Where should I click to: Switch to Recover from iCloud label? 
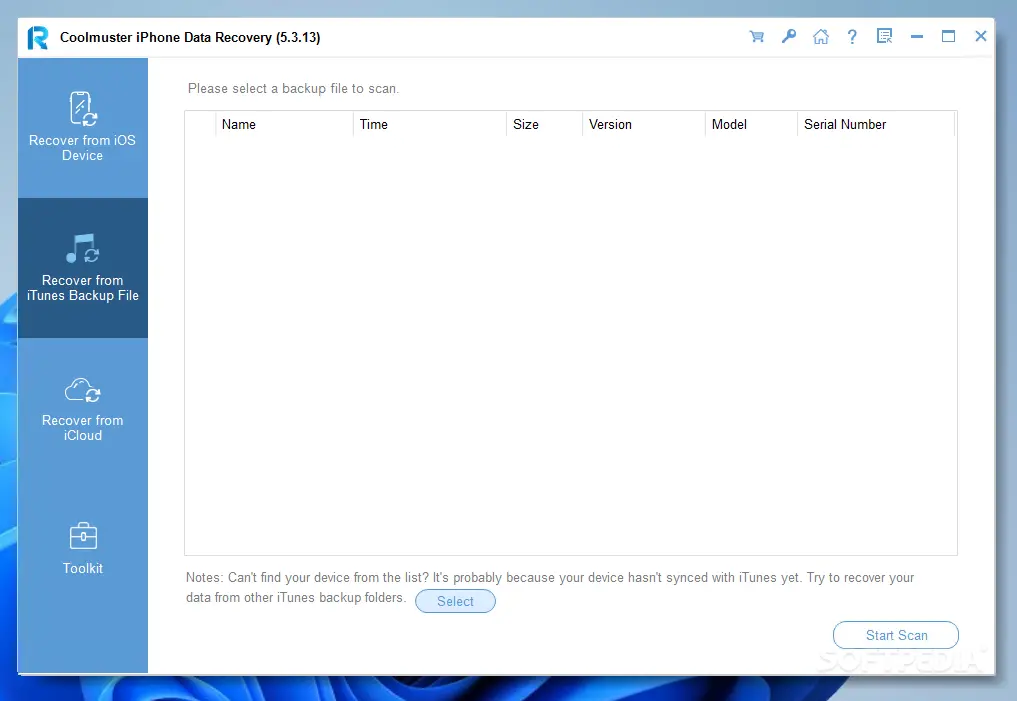[x=82, y=428]
